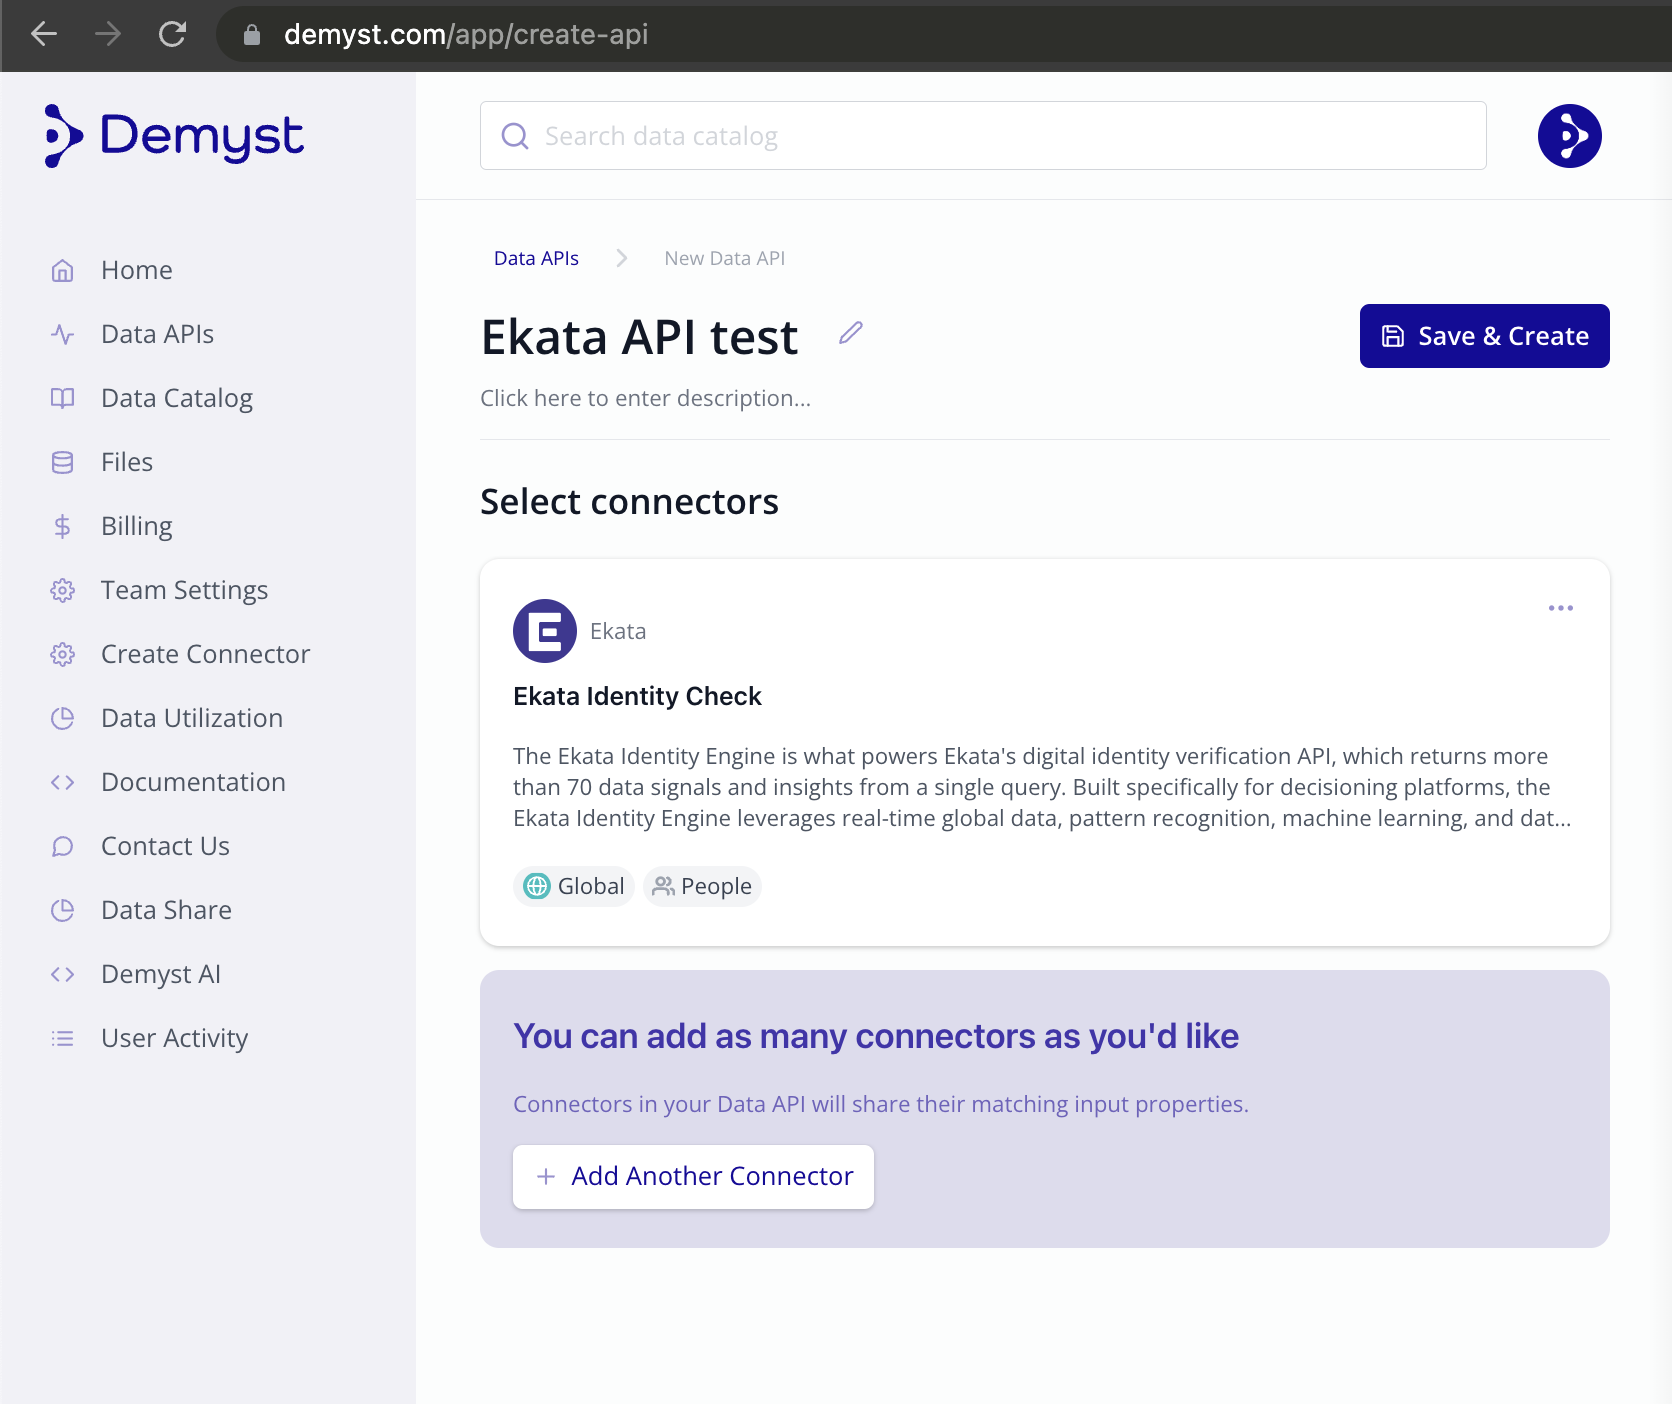Click the Contact Us chat bubble icon

point(63,846)
